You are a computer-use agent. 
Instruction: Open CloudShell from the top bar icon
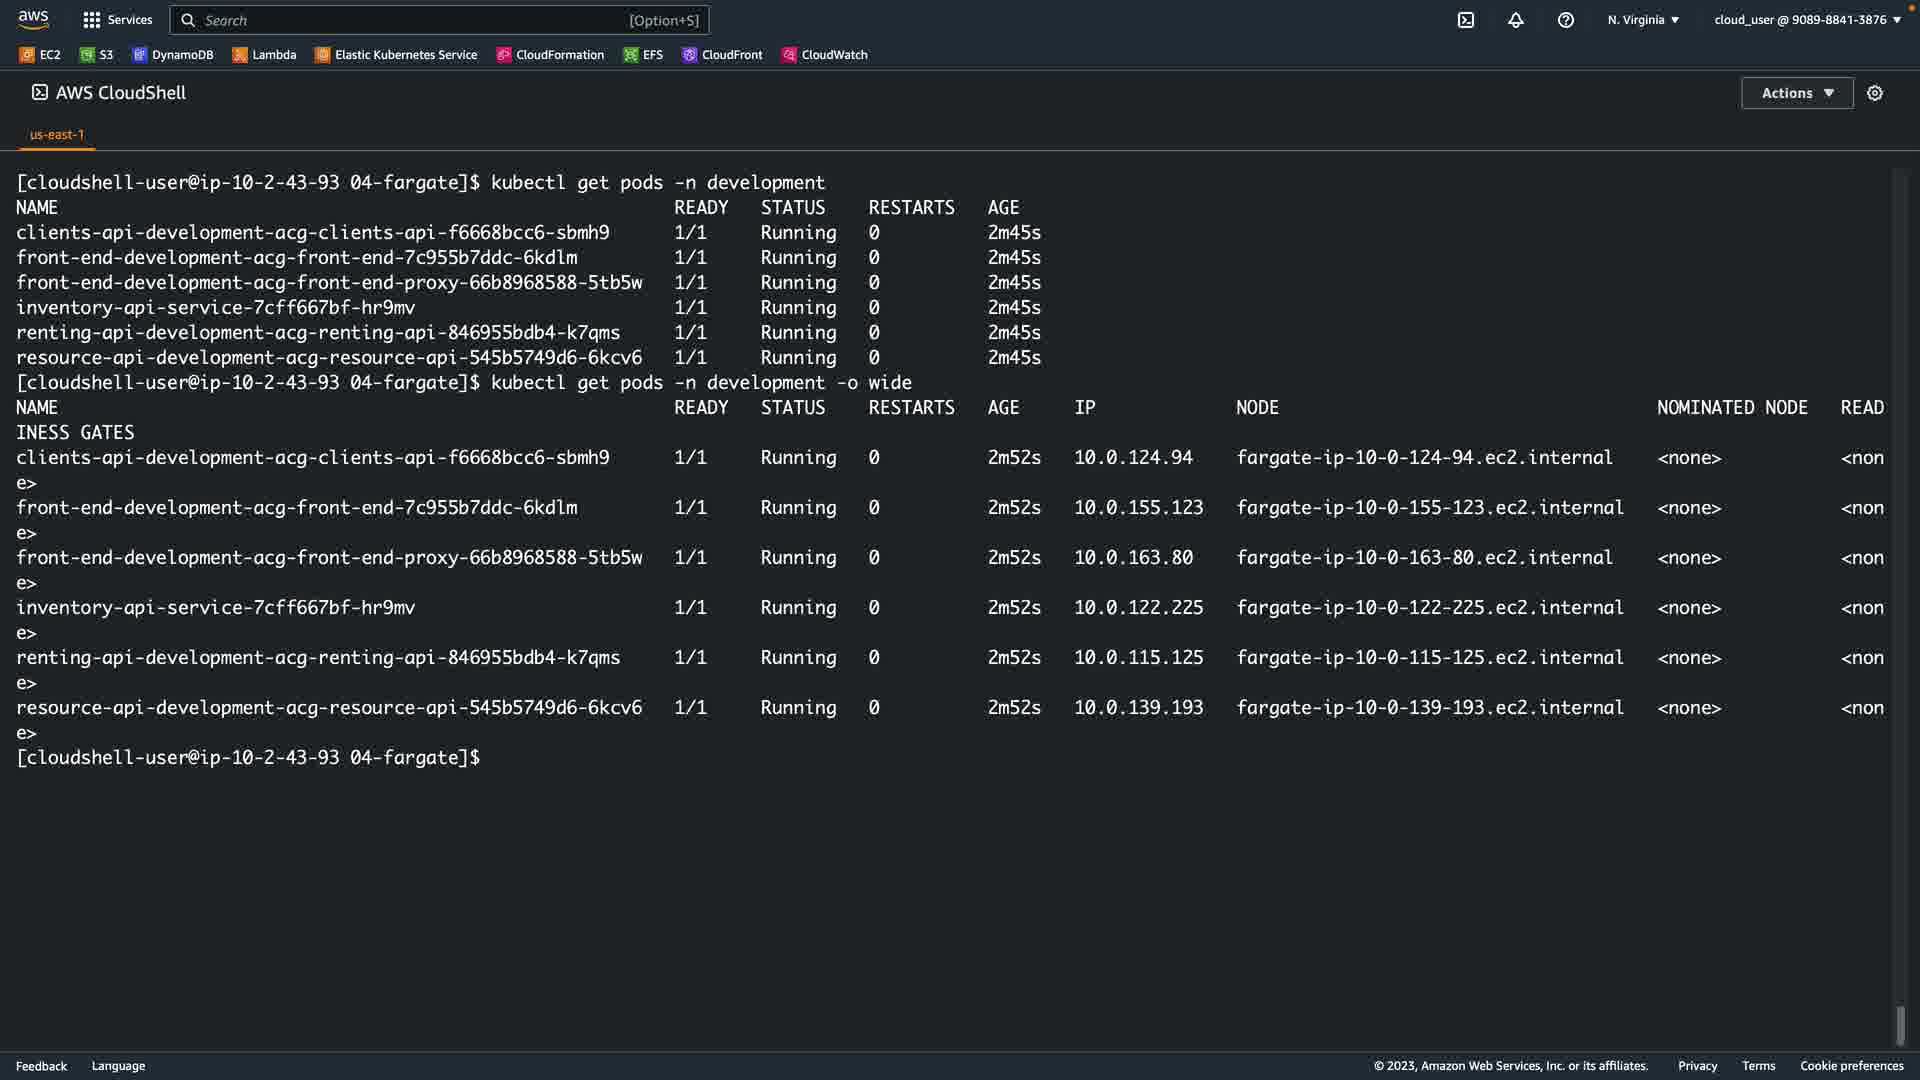[1465, 20]
